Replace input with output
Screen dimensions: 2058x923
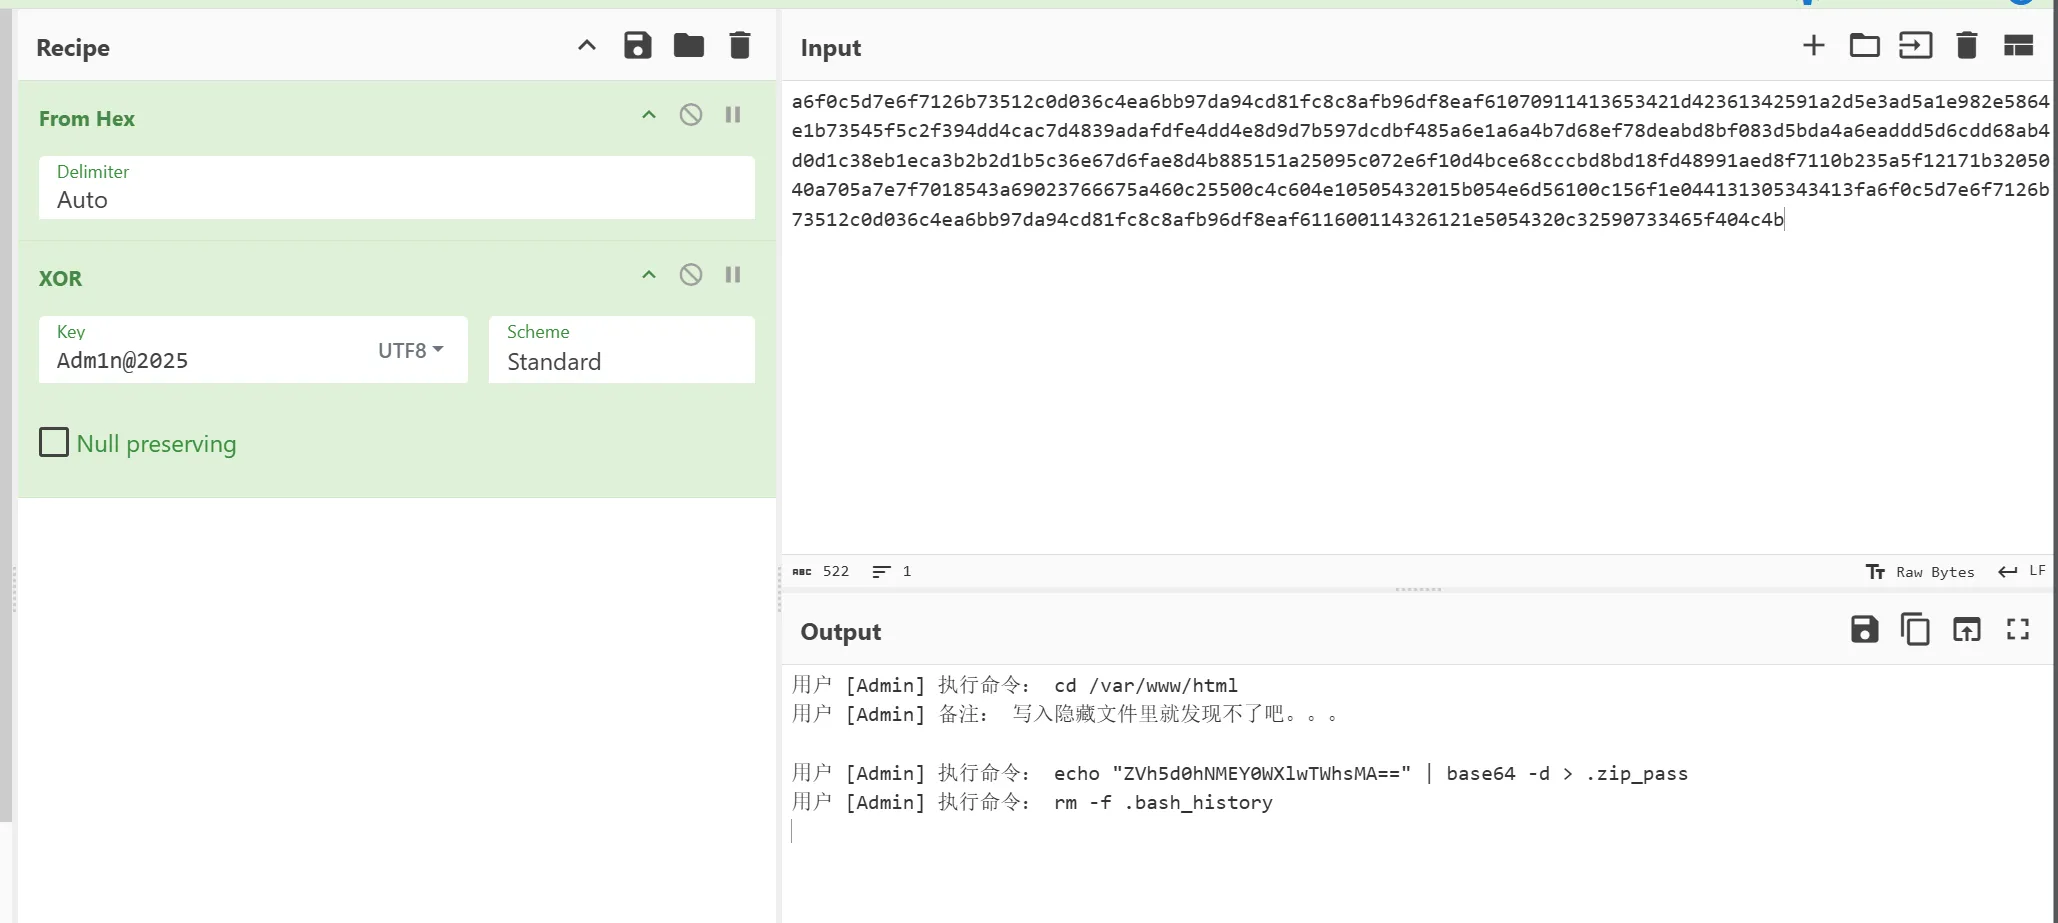(1966, 630)
